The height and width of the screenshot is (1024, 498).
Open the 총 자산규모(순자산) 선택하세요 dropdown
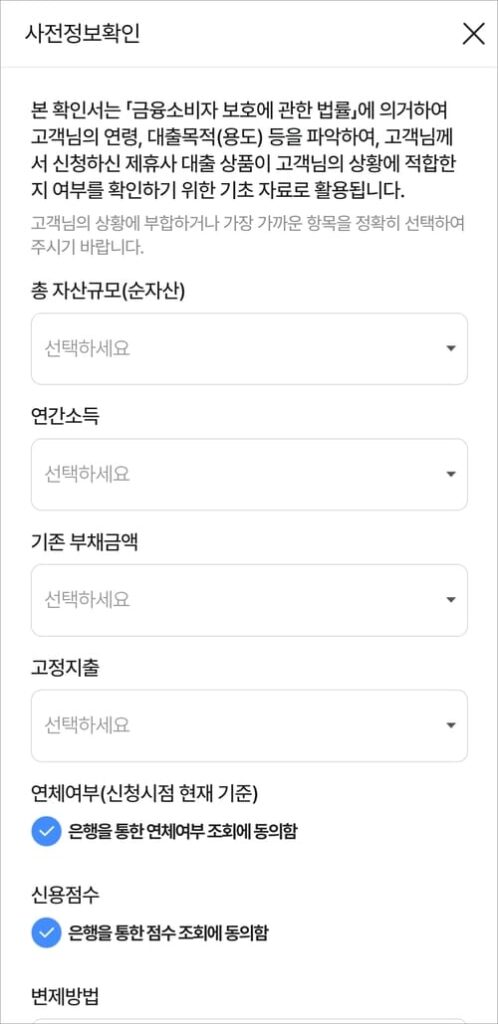249,349
